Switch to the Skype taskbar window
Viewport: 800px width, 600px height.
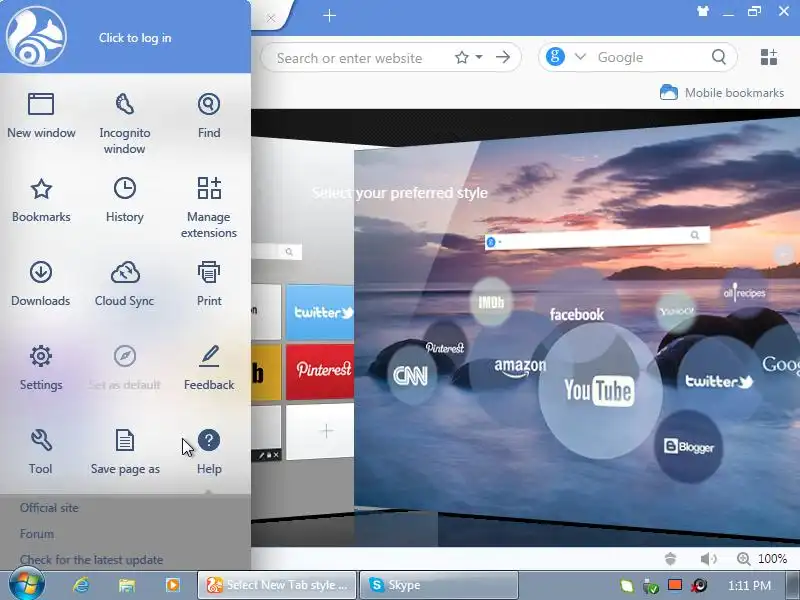pos(439,585)
